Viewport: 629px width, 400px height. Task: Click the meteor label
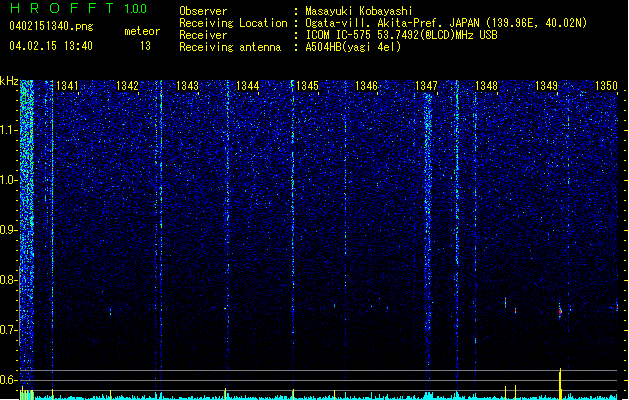click(x=142, y=31)
